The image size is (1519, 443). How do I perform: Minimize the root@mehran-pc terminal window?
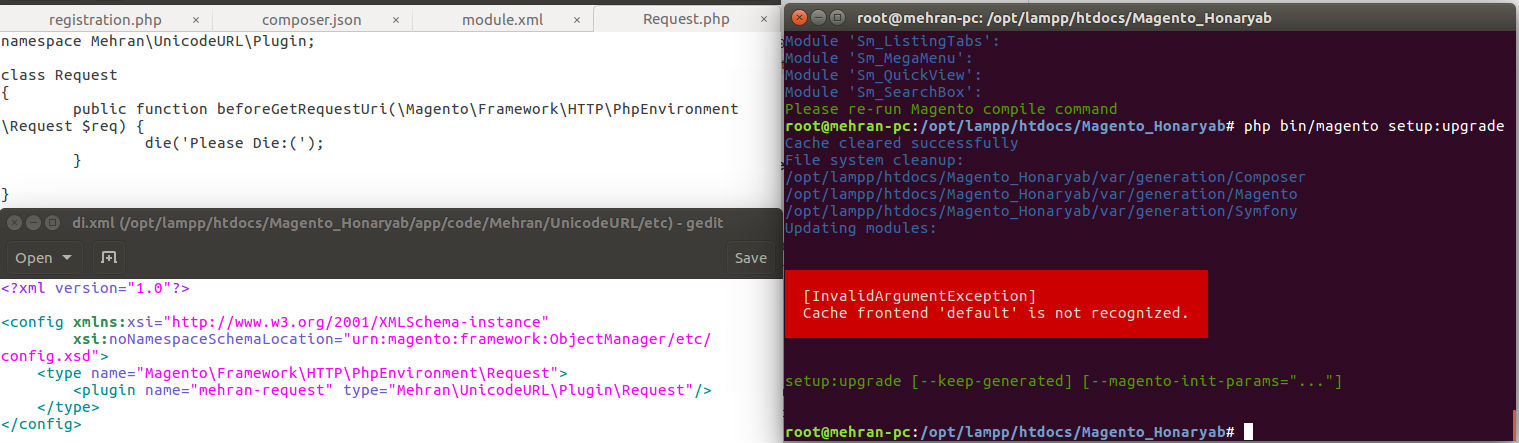click(x=818, y=18)
